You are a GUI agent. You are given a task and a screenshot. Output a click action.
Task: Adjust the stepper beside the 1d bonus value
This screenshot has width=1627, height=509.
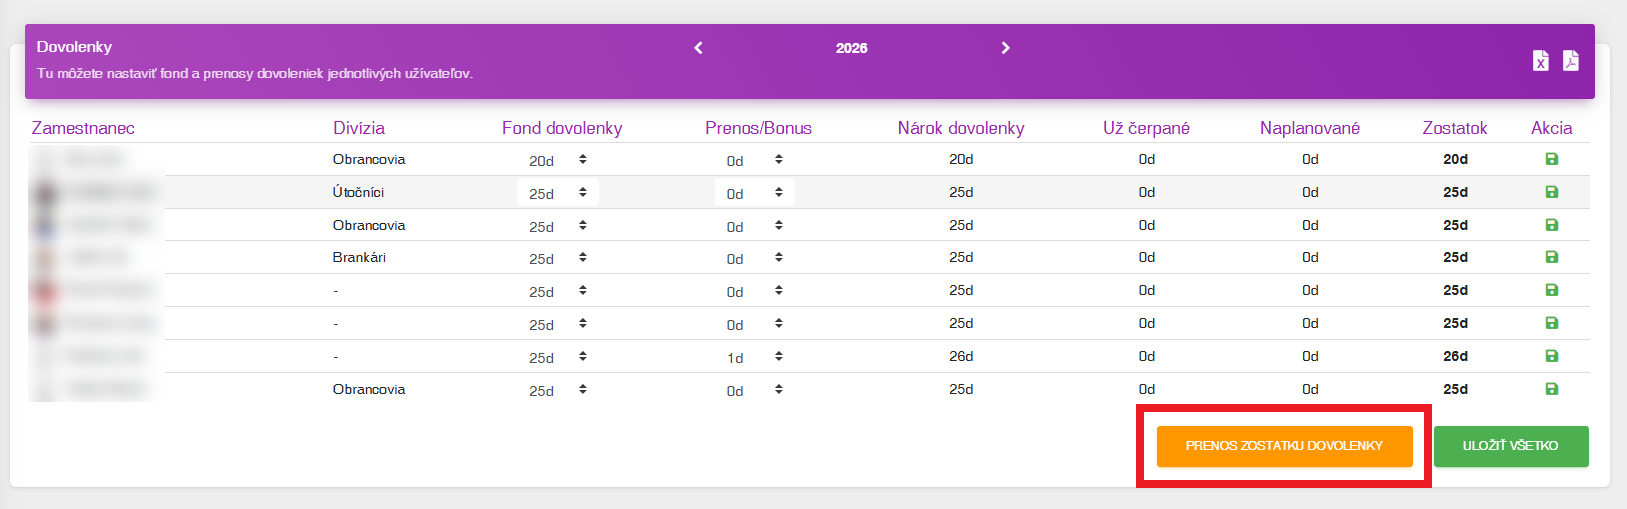pos(778,356)
